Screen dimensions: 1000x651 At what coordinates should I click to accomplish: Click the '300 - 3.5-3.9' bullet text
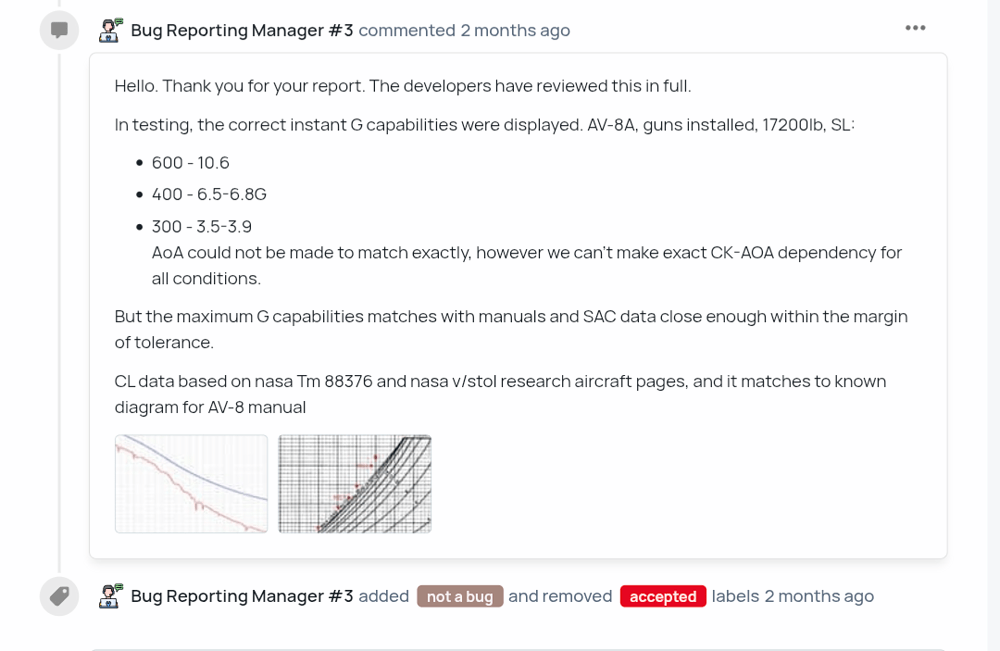click(202, 226)
